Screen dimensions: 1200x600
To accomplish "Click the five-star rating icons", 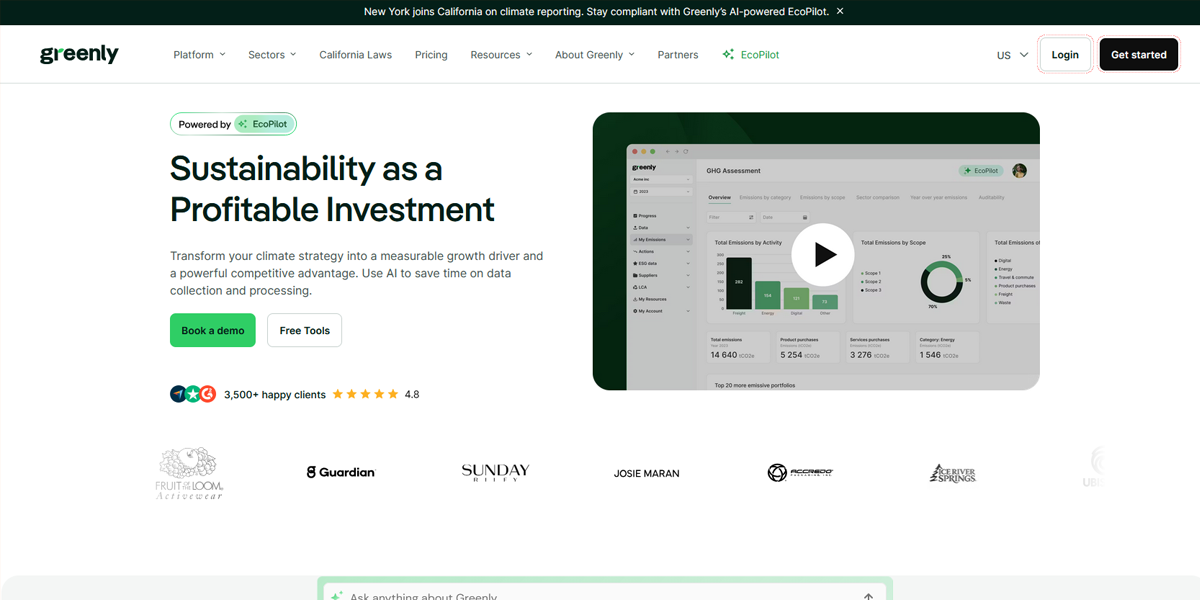I will [365, 394].
